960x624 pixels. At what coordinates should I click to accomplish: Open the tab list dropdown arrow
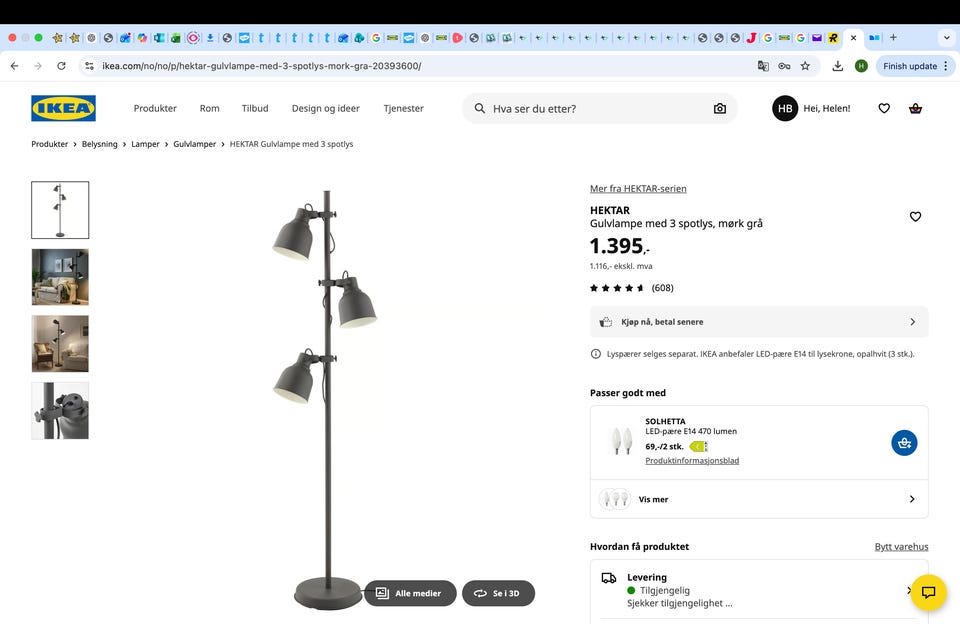pyautogui.click(x=946, y=38)
